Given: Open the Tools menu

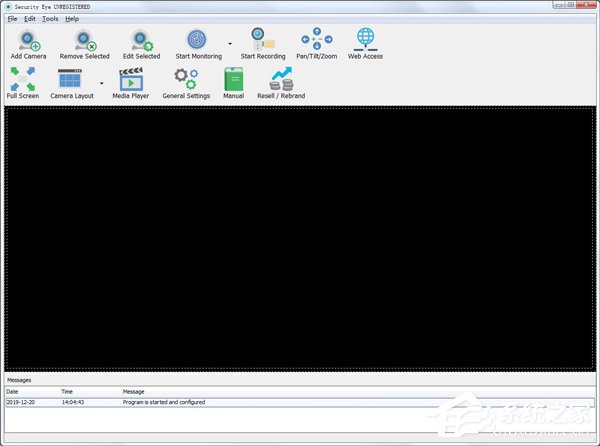Looking at the screenshot, I should pos(50,19).
